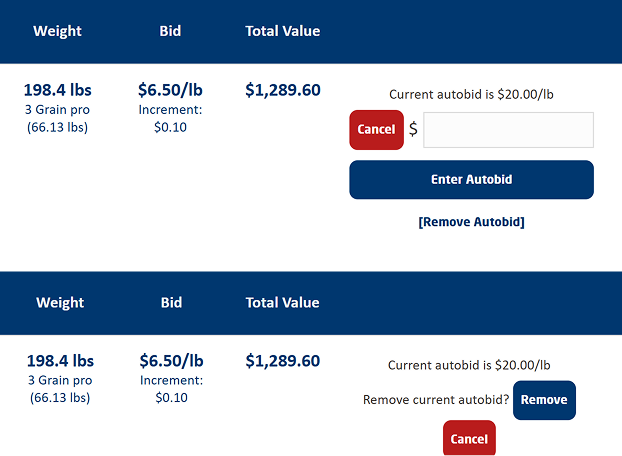622x456 pixels.
Task: Click the Total Value header in the upper table
Action: 283,31
